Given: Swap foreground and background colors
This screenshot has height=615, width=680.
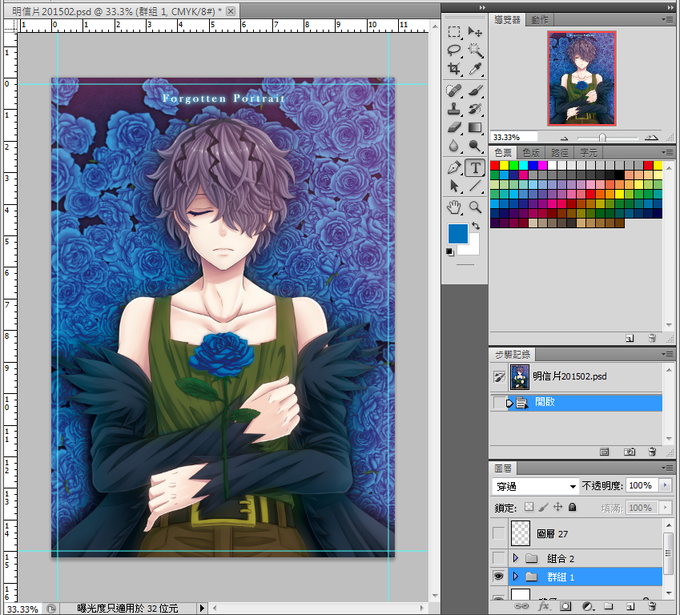Looking at the screenshot, I should point(476,226).
